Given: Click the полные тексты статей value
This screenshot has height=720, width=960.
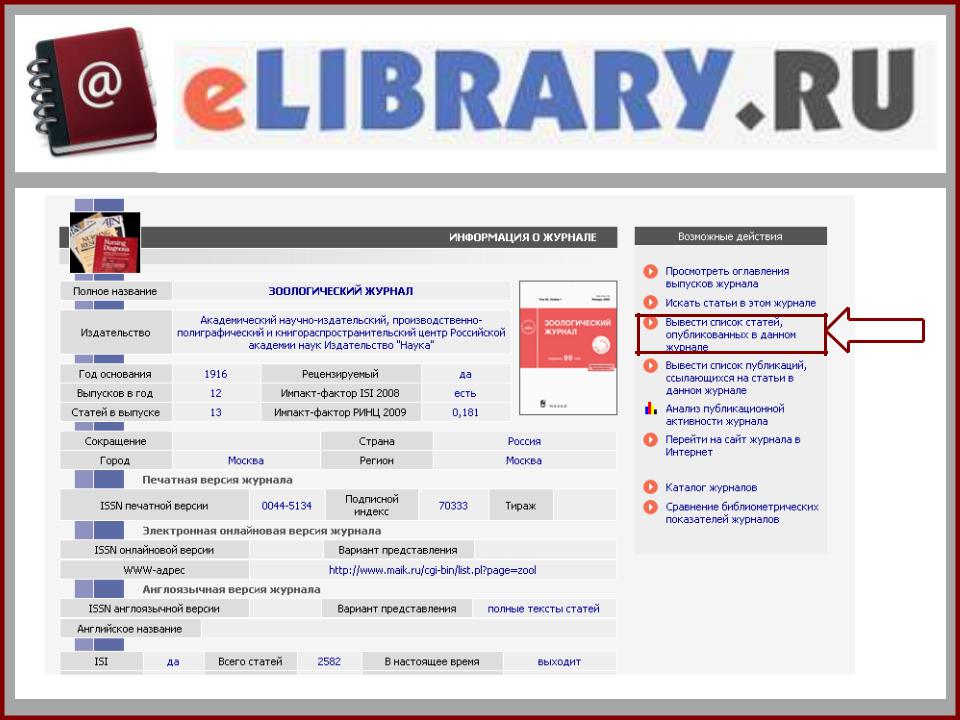Looking at the screenshot, I should 543,609.
